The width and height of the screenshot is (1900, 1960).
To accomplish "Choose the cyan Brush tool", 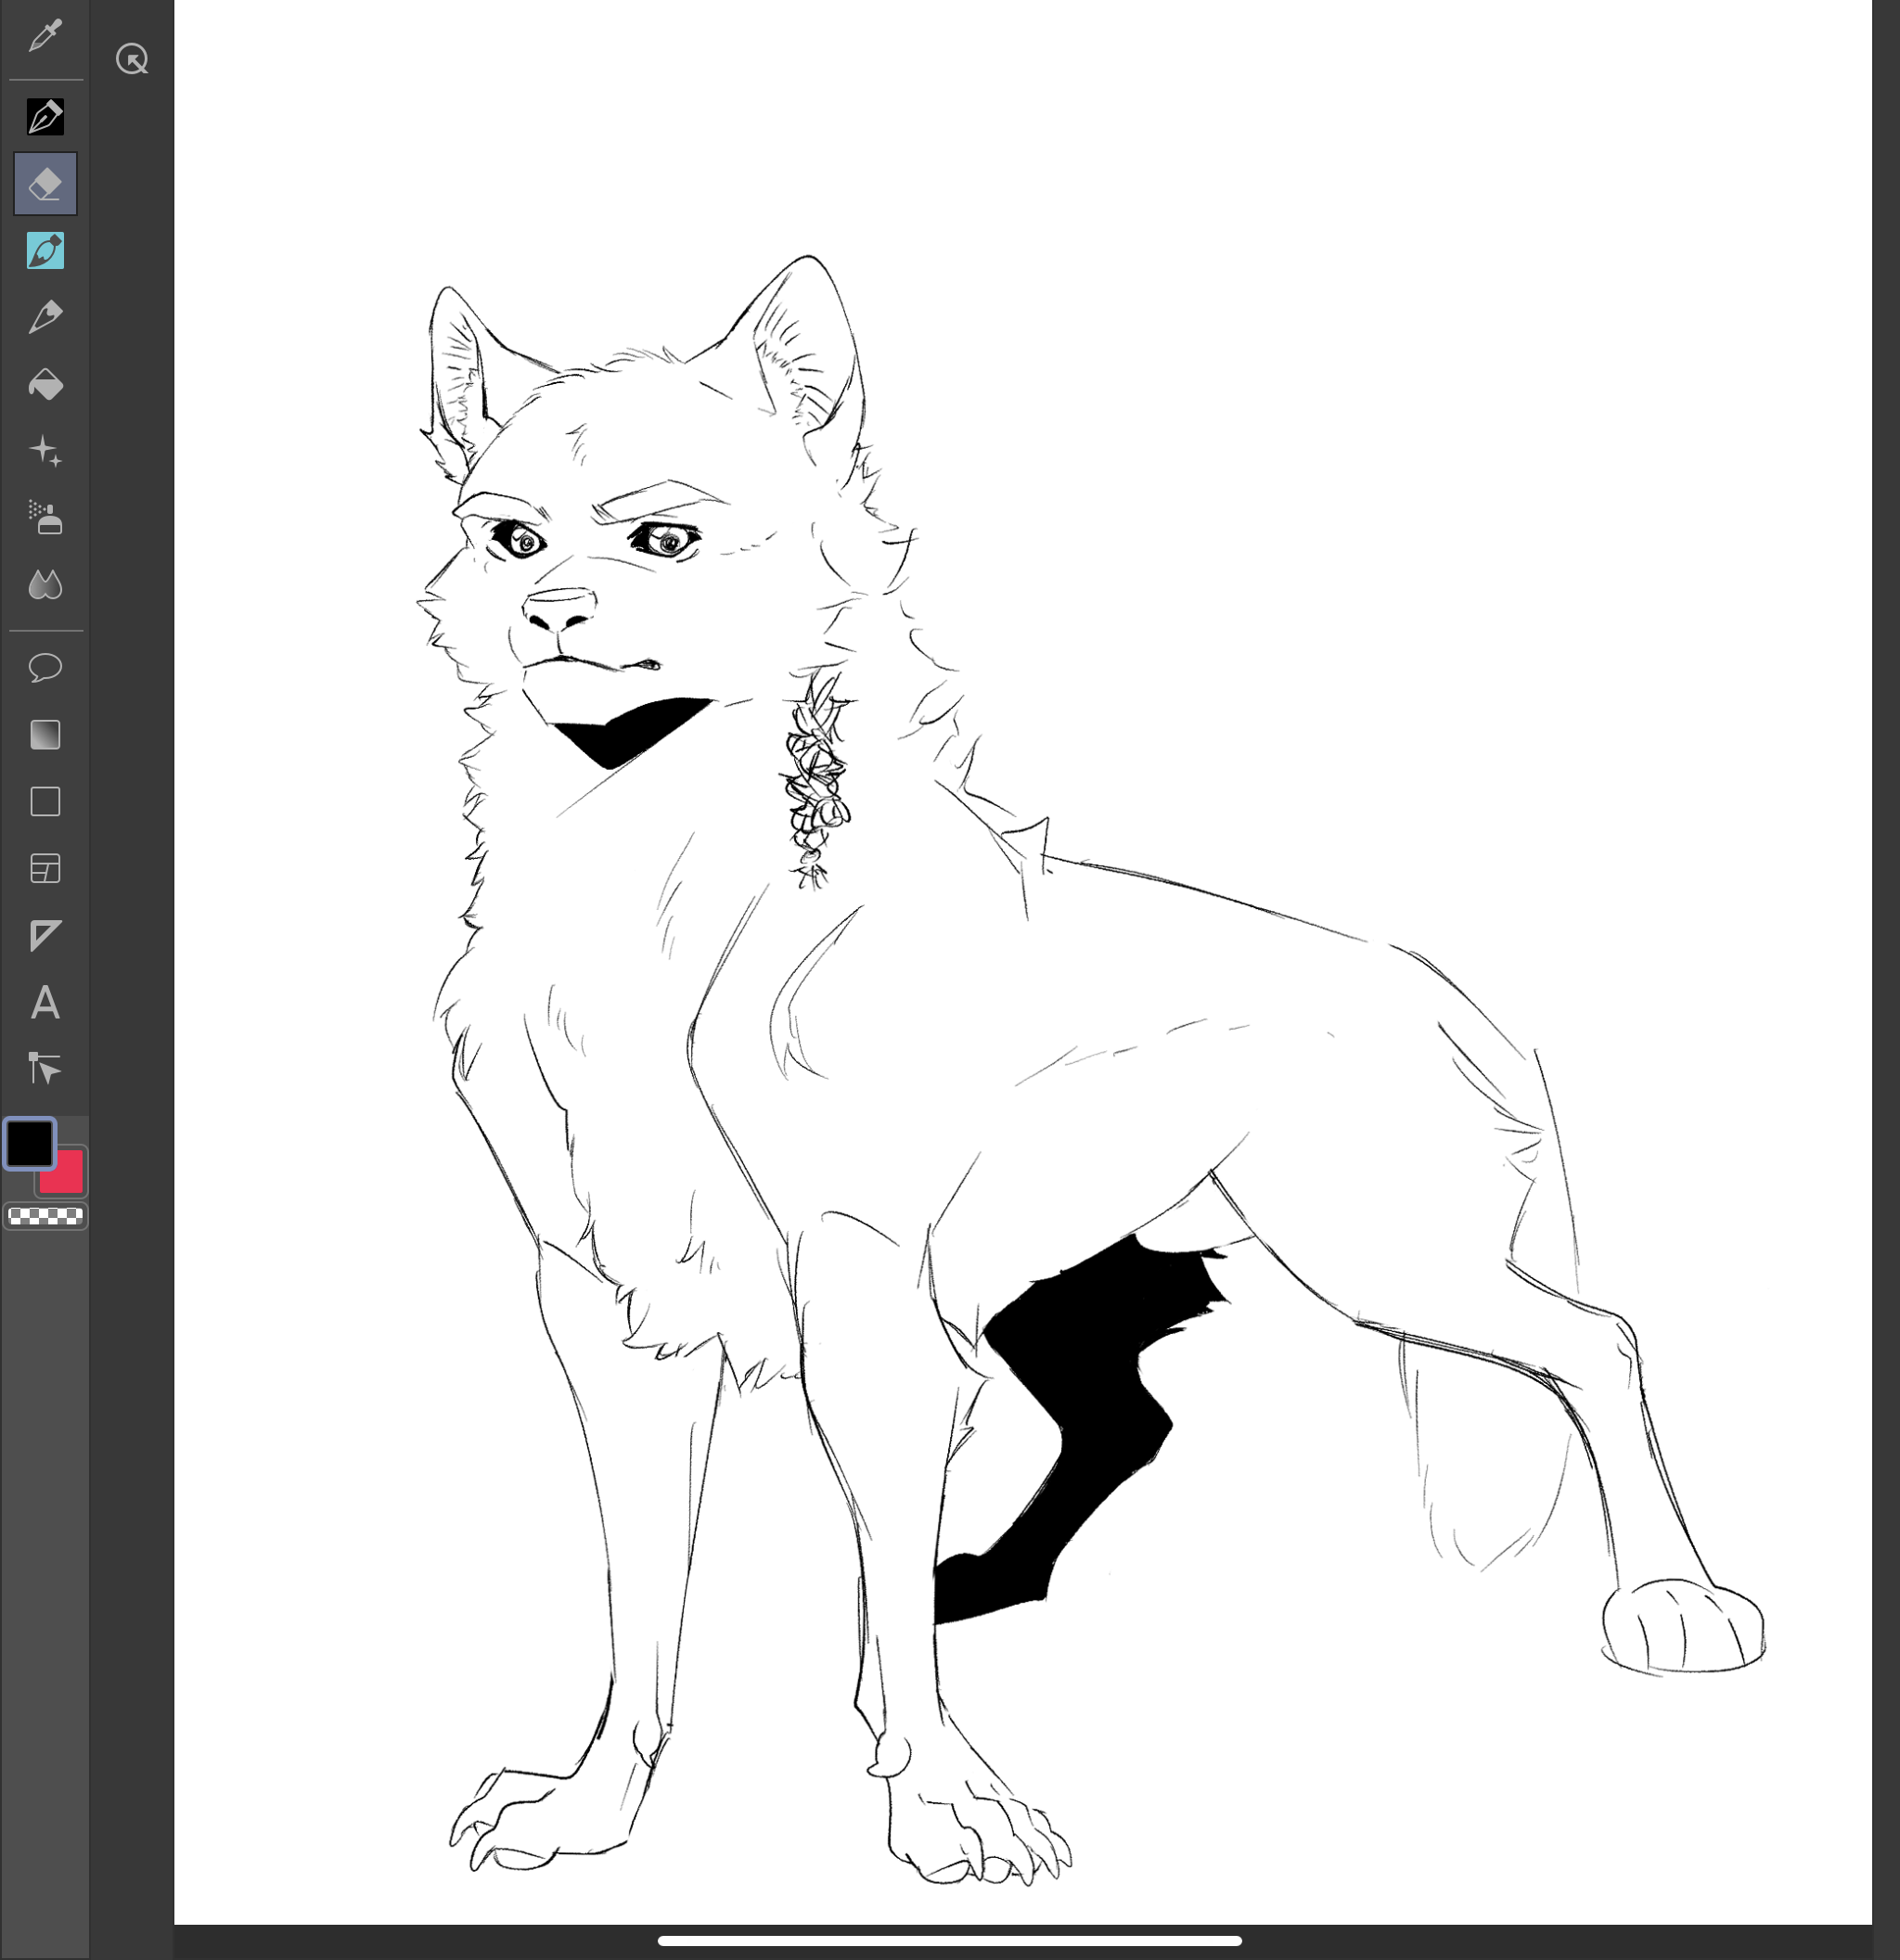I will pyautogui.click(x=45, y=251).
